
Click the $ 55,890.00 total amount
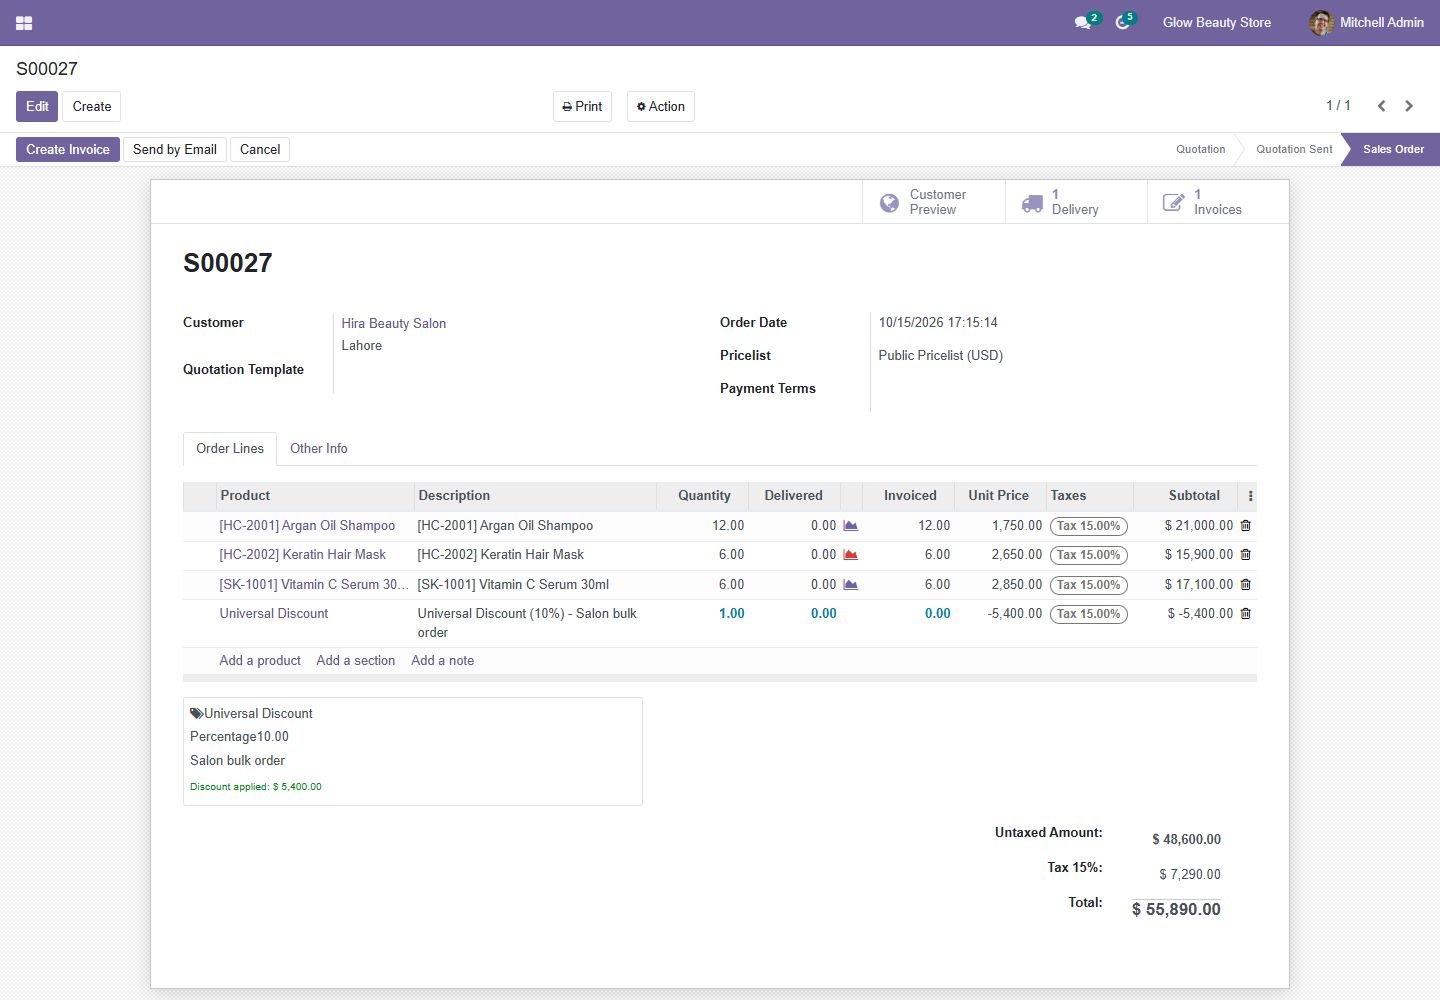pyautogui.click(x=1176, y=909)
